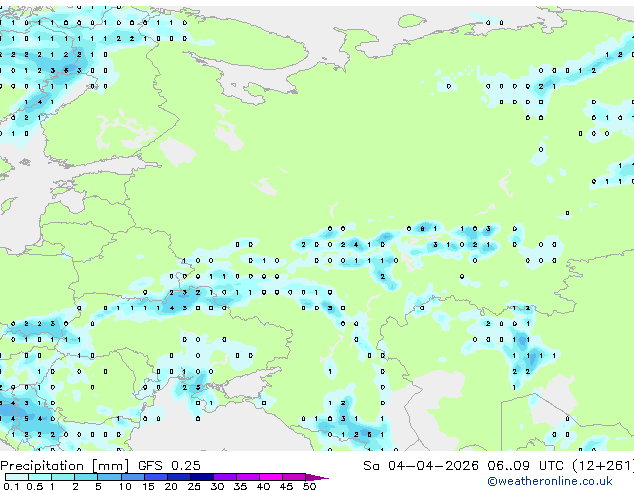Viewport: 634px width, 490px height.
Task: Pick the 10–15 mm legend swatch
Action: (132, 477)
